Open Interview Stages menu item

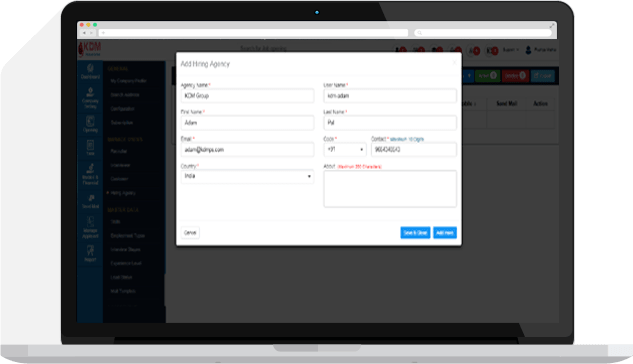(x=126, y=249)
